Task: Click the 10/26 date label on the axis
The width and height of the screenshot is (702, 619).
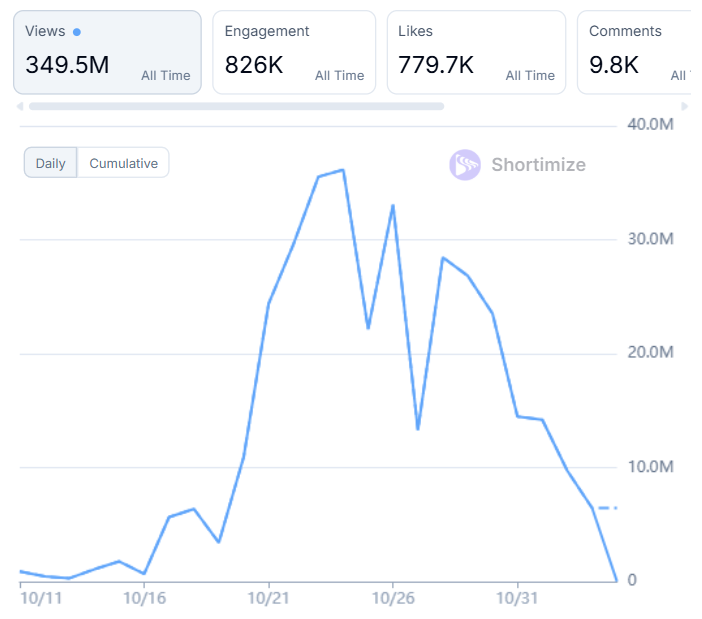Action: click(393, 597)
